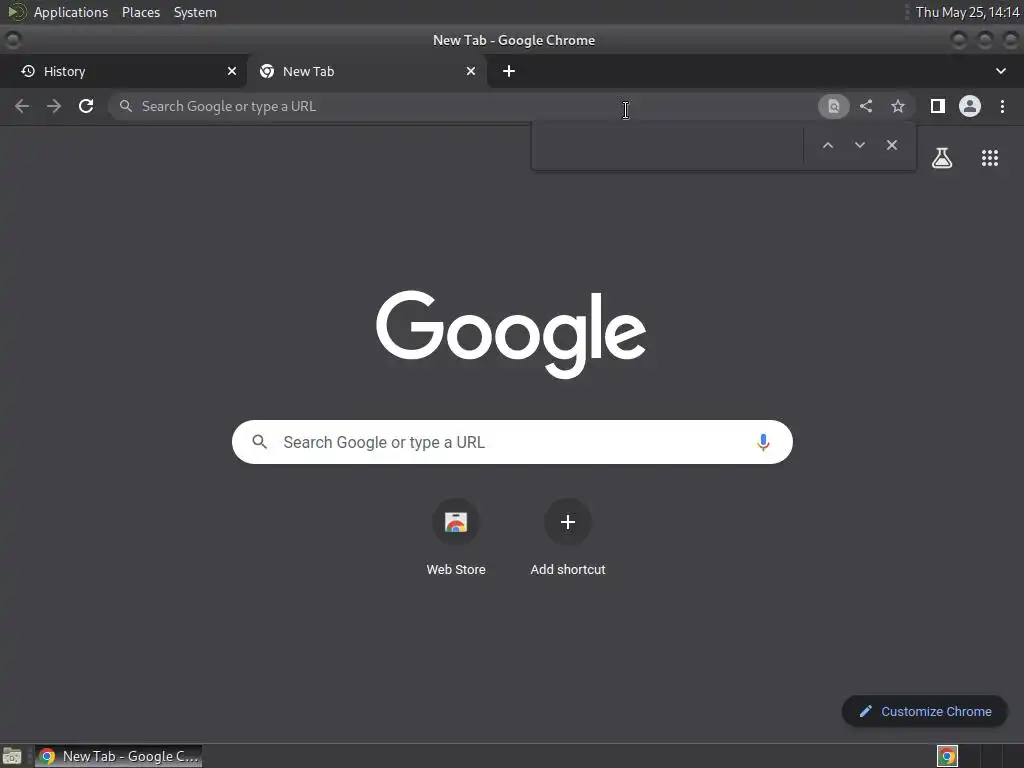Click the Add shortcut plus button

[568, 522]
